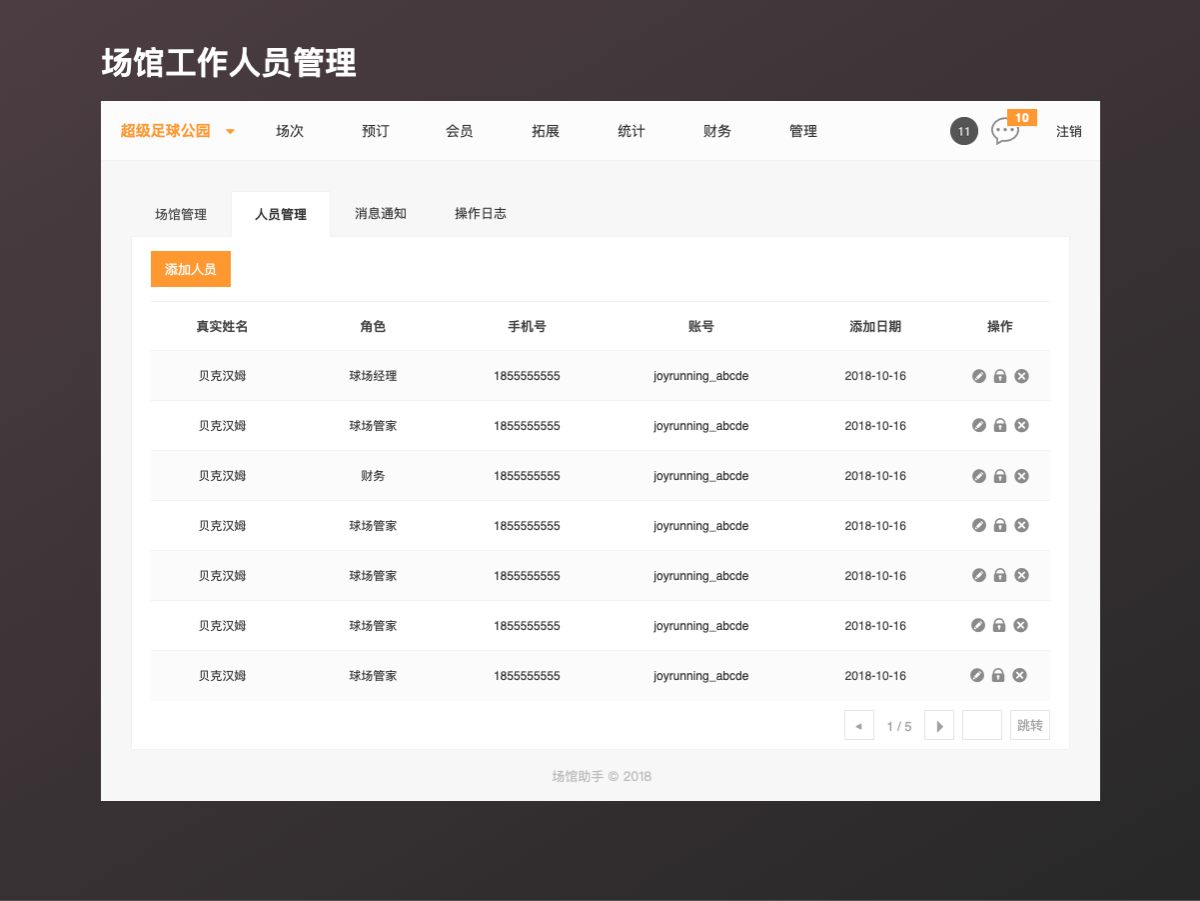The image size is (1200, 901).
Task: Open the messages chat bubble icon
Action: [1004, 131]
